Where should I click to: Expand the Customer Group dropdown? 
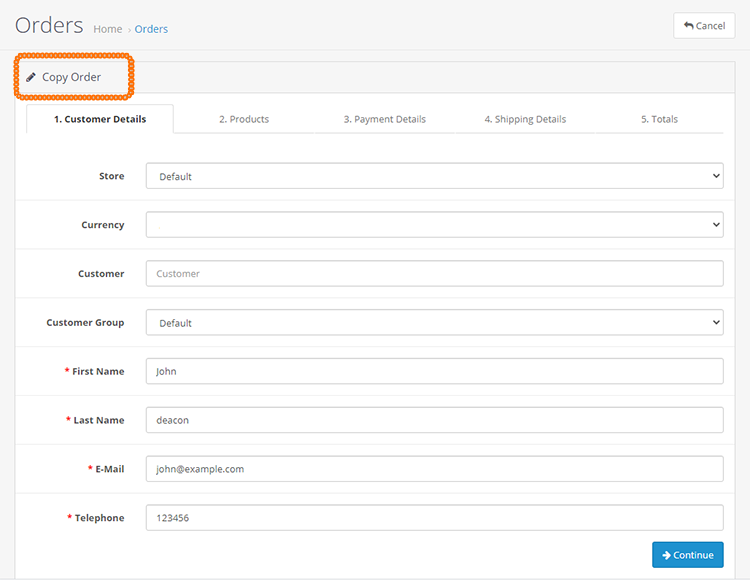(x=434, y=322)
